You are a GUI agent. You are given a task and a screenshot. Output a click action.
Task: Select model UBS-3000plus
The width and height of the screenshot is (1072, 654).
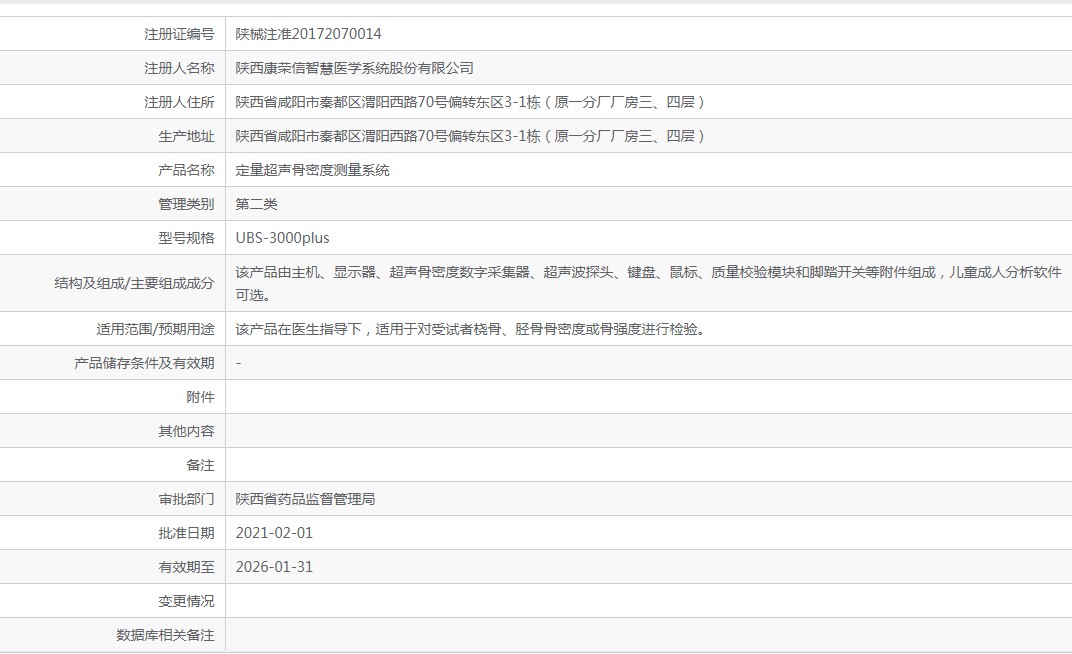point(282,238)
